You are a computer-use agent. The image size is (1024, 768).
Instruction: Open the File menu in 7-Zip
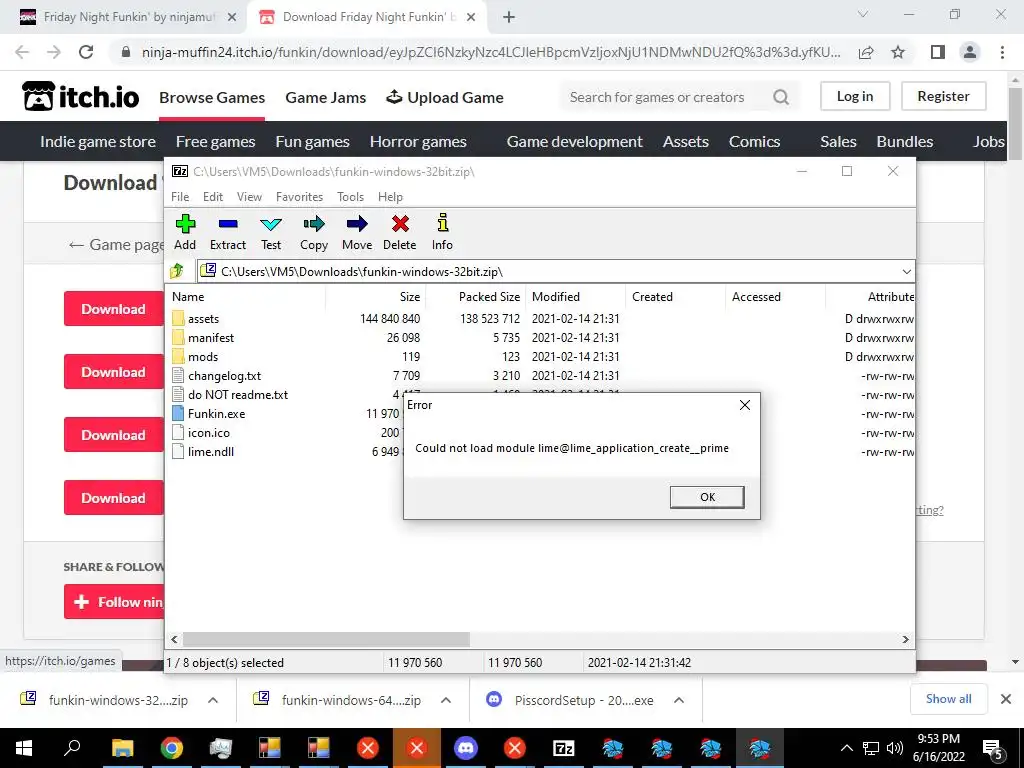180,197
